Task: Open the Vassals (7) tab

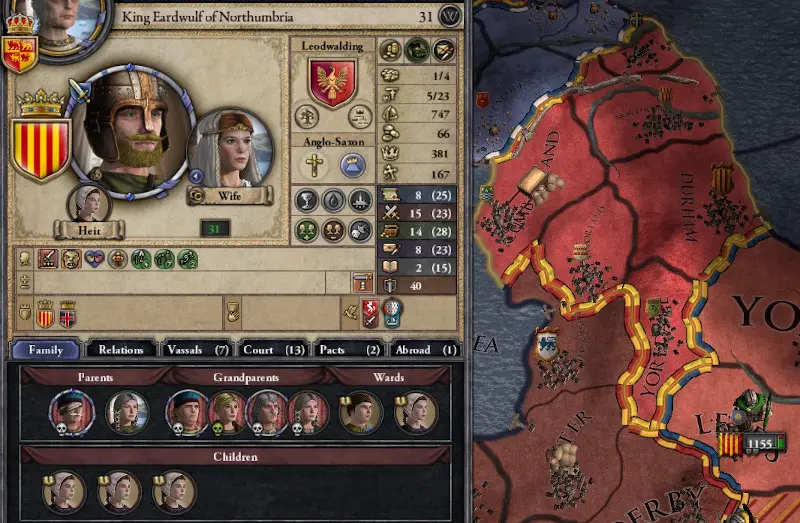Action: pyautogui.click(x=197, y=350)
